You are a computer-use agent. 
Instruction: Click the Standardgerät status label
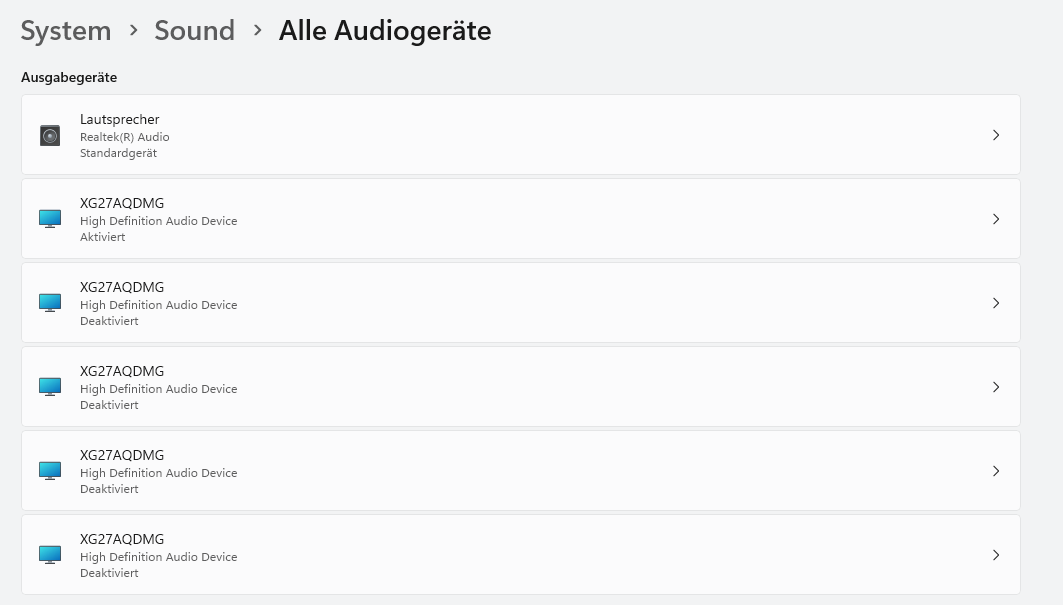tap(118, 153)
